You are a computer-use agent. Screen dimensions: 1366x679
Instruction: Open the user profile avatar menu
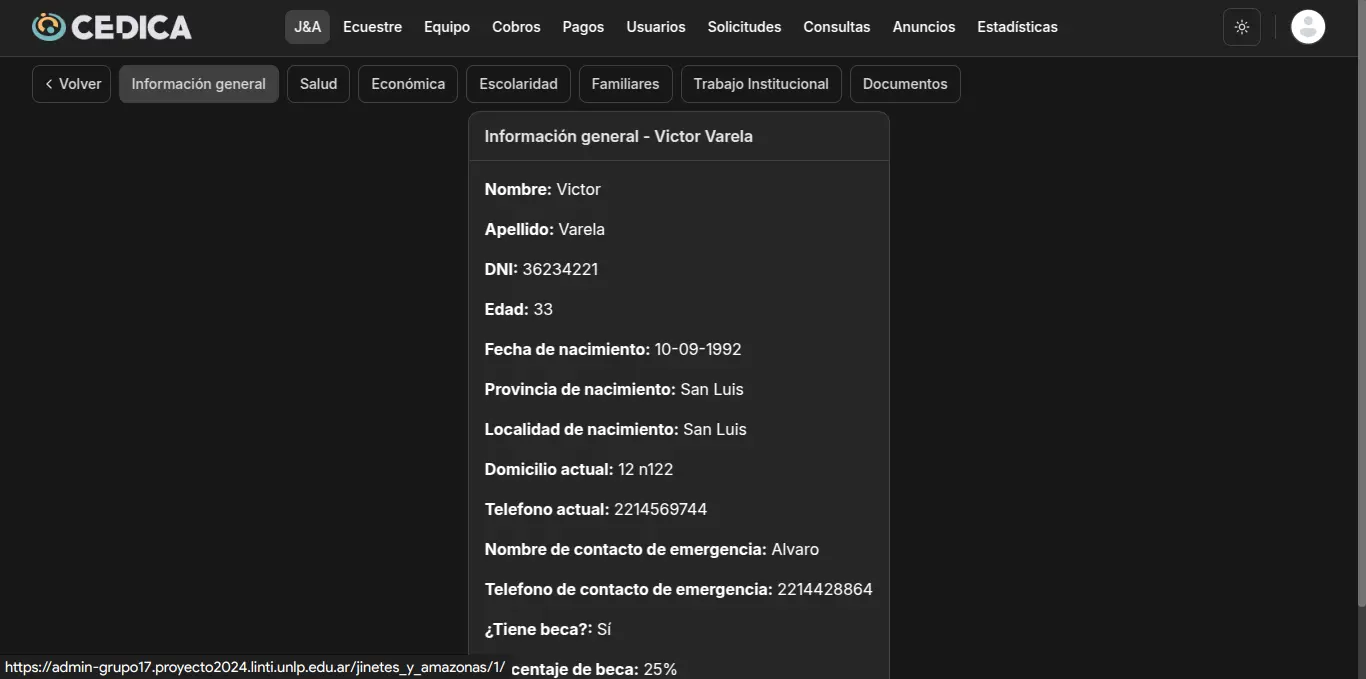[1308, 27]
